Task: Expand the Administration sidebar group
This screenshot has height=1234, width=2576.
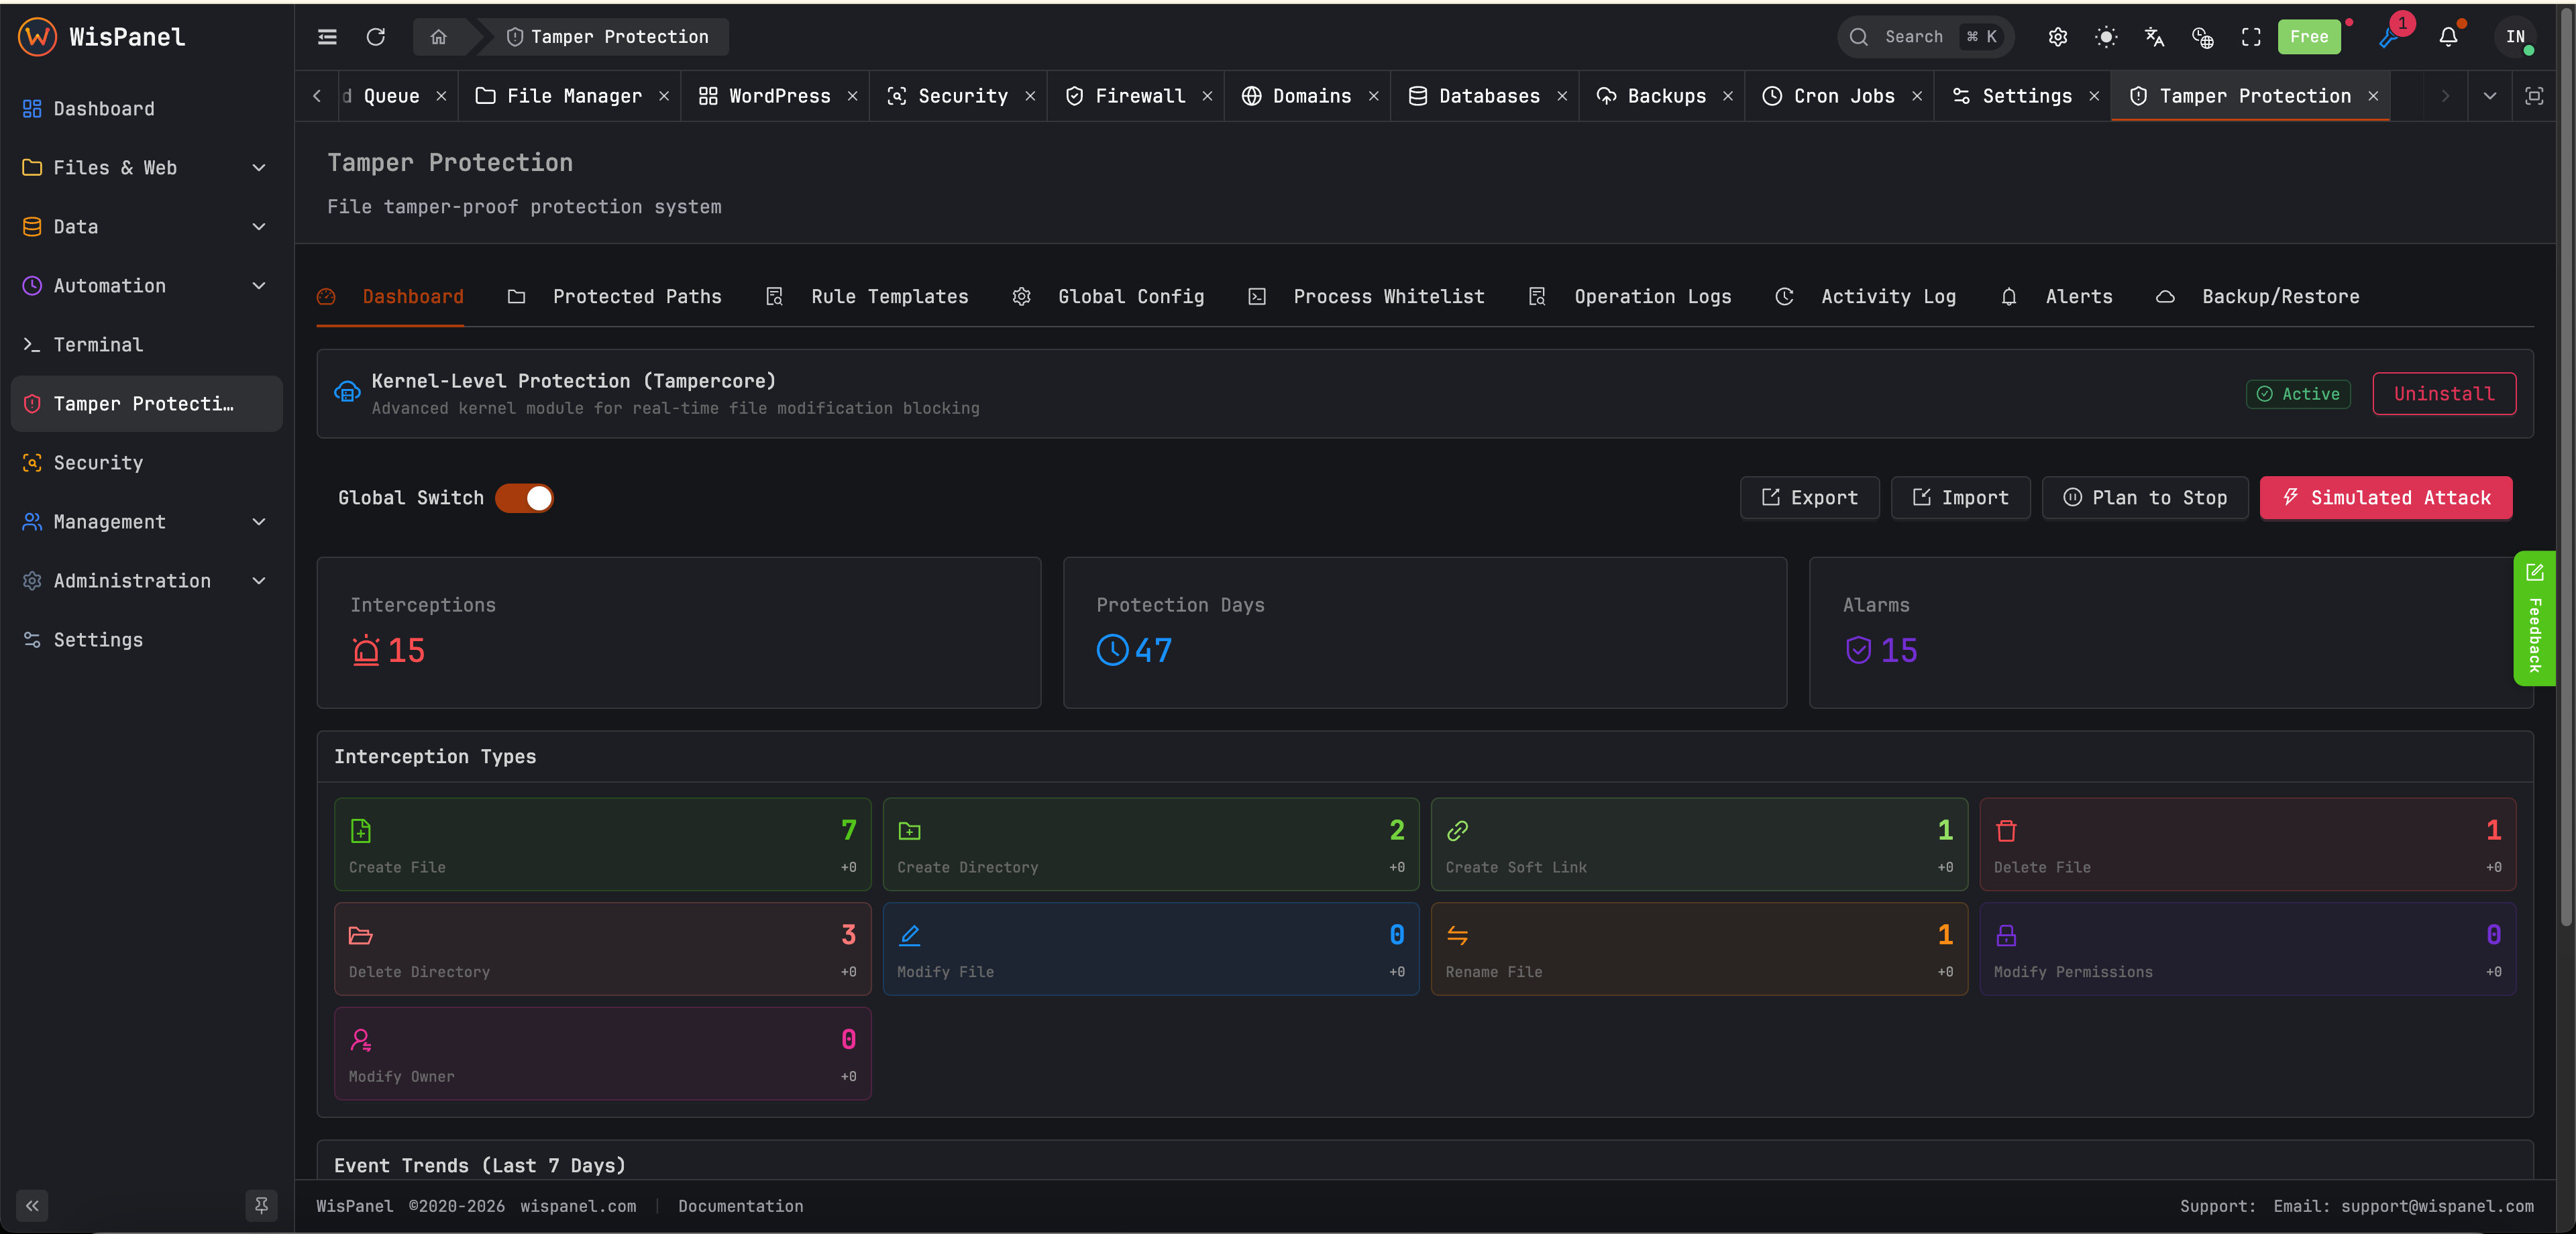Action: 146,580
